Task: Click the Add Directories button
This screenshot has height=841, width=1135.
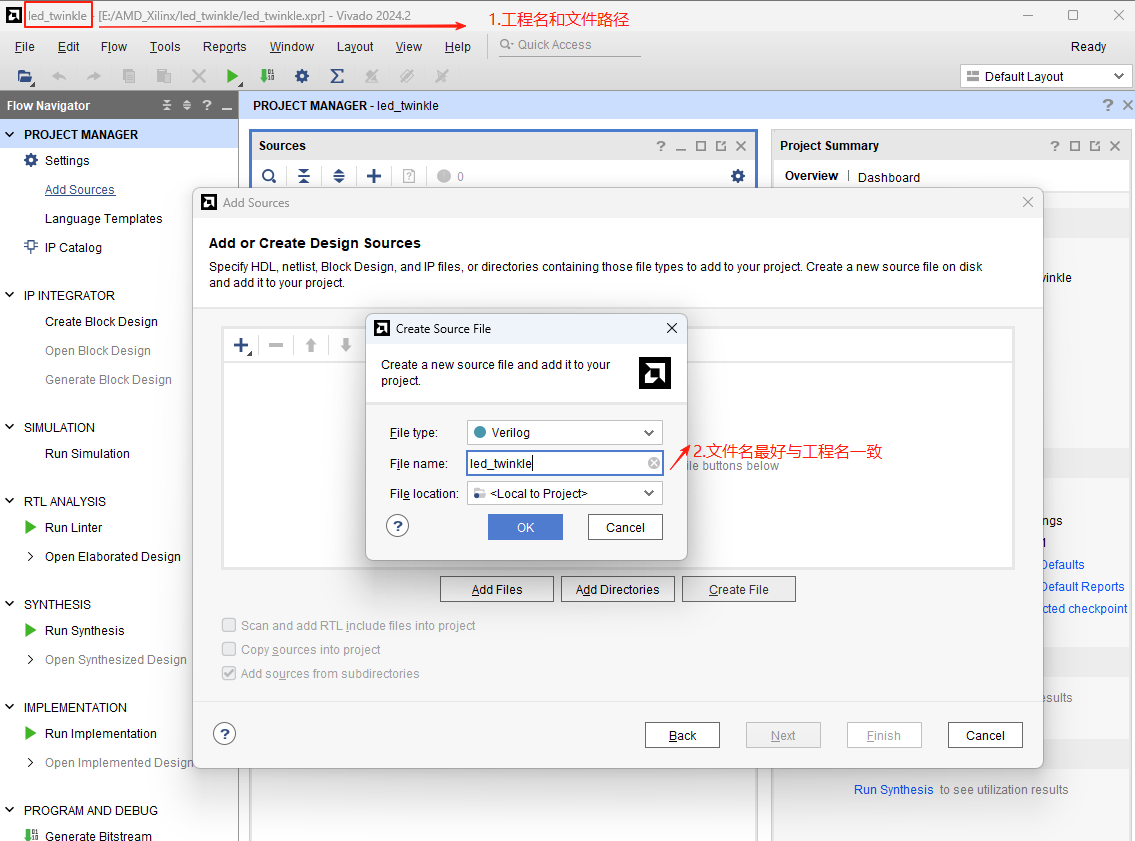Action: (x=617, y=589)
